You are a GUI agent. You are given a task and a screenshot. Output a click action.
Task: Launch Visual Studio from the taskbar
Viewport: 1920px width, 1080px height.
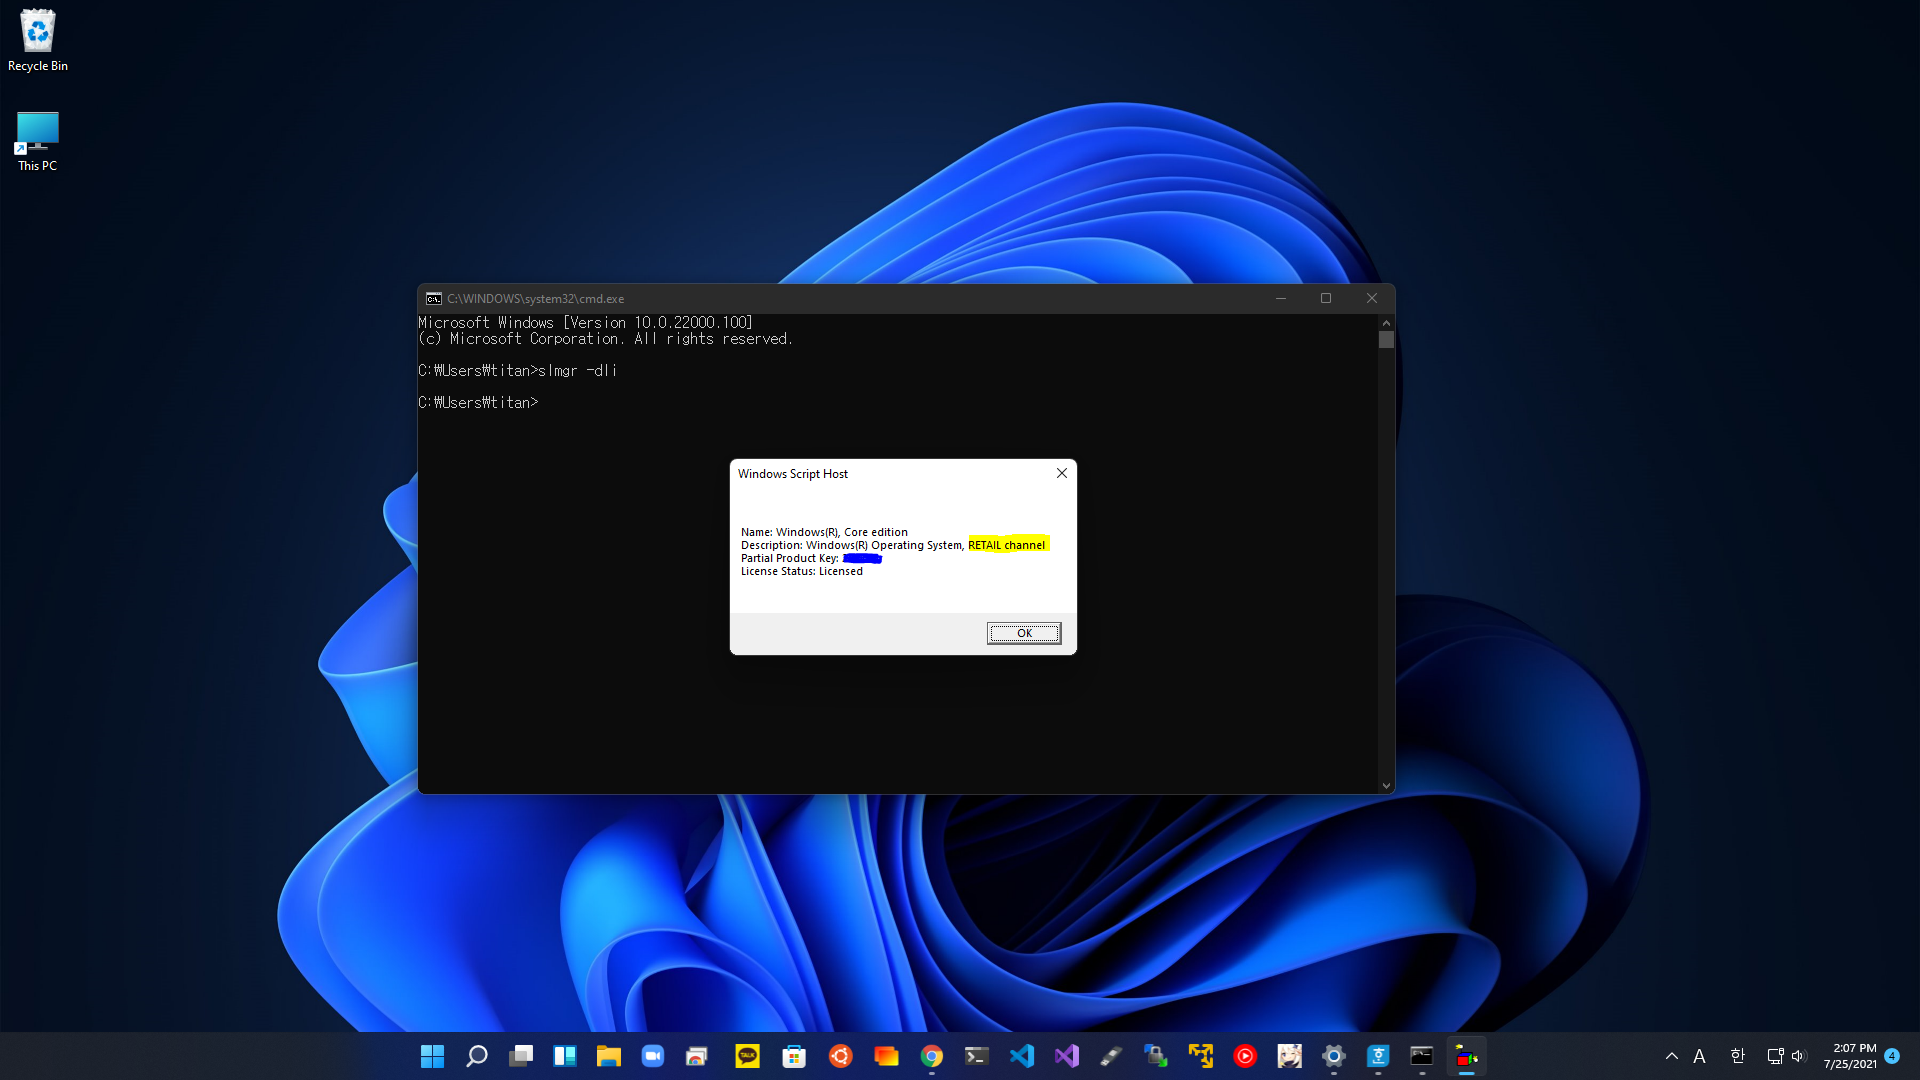[x=1067, y=1056]
